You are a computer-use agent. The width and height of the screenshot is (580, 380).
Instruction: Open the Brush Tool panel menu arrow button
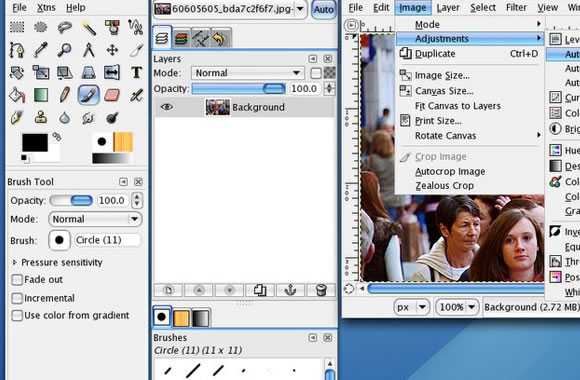click(x=123, y=182)
